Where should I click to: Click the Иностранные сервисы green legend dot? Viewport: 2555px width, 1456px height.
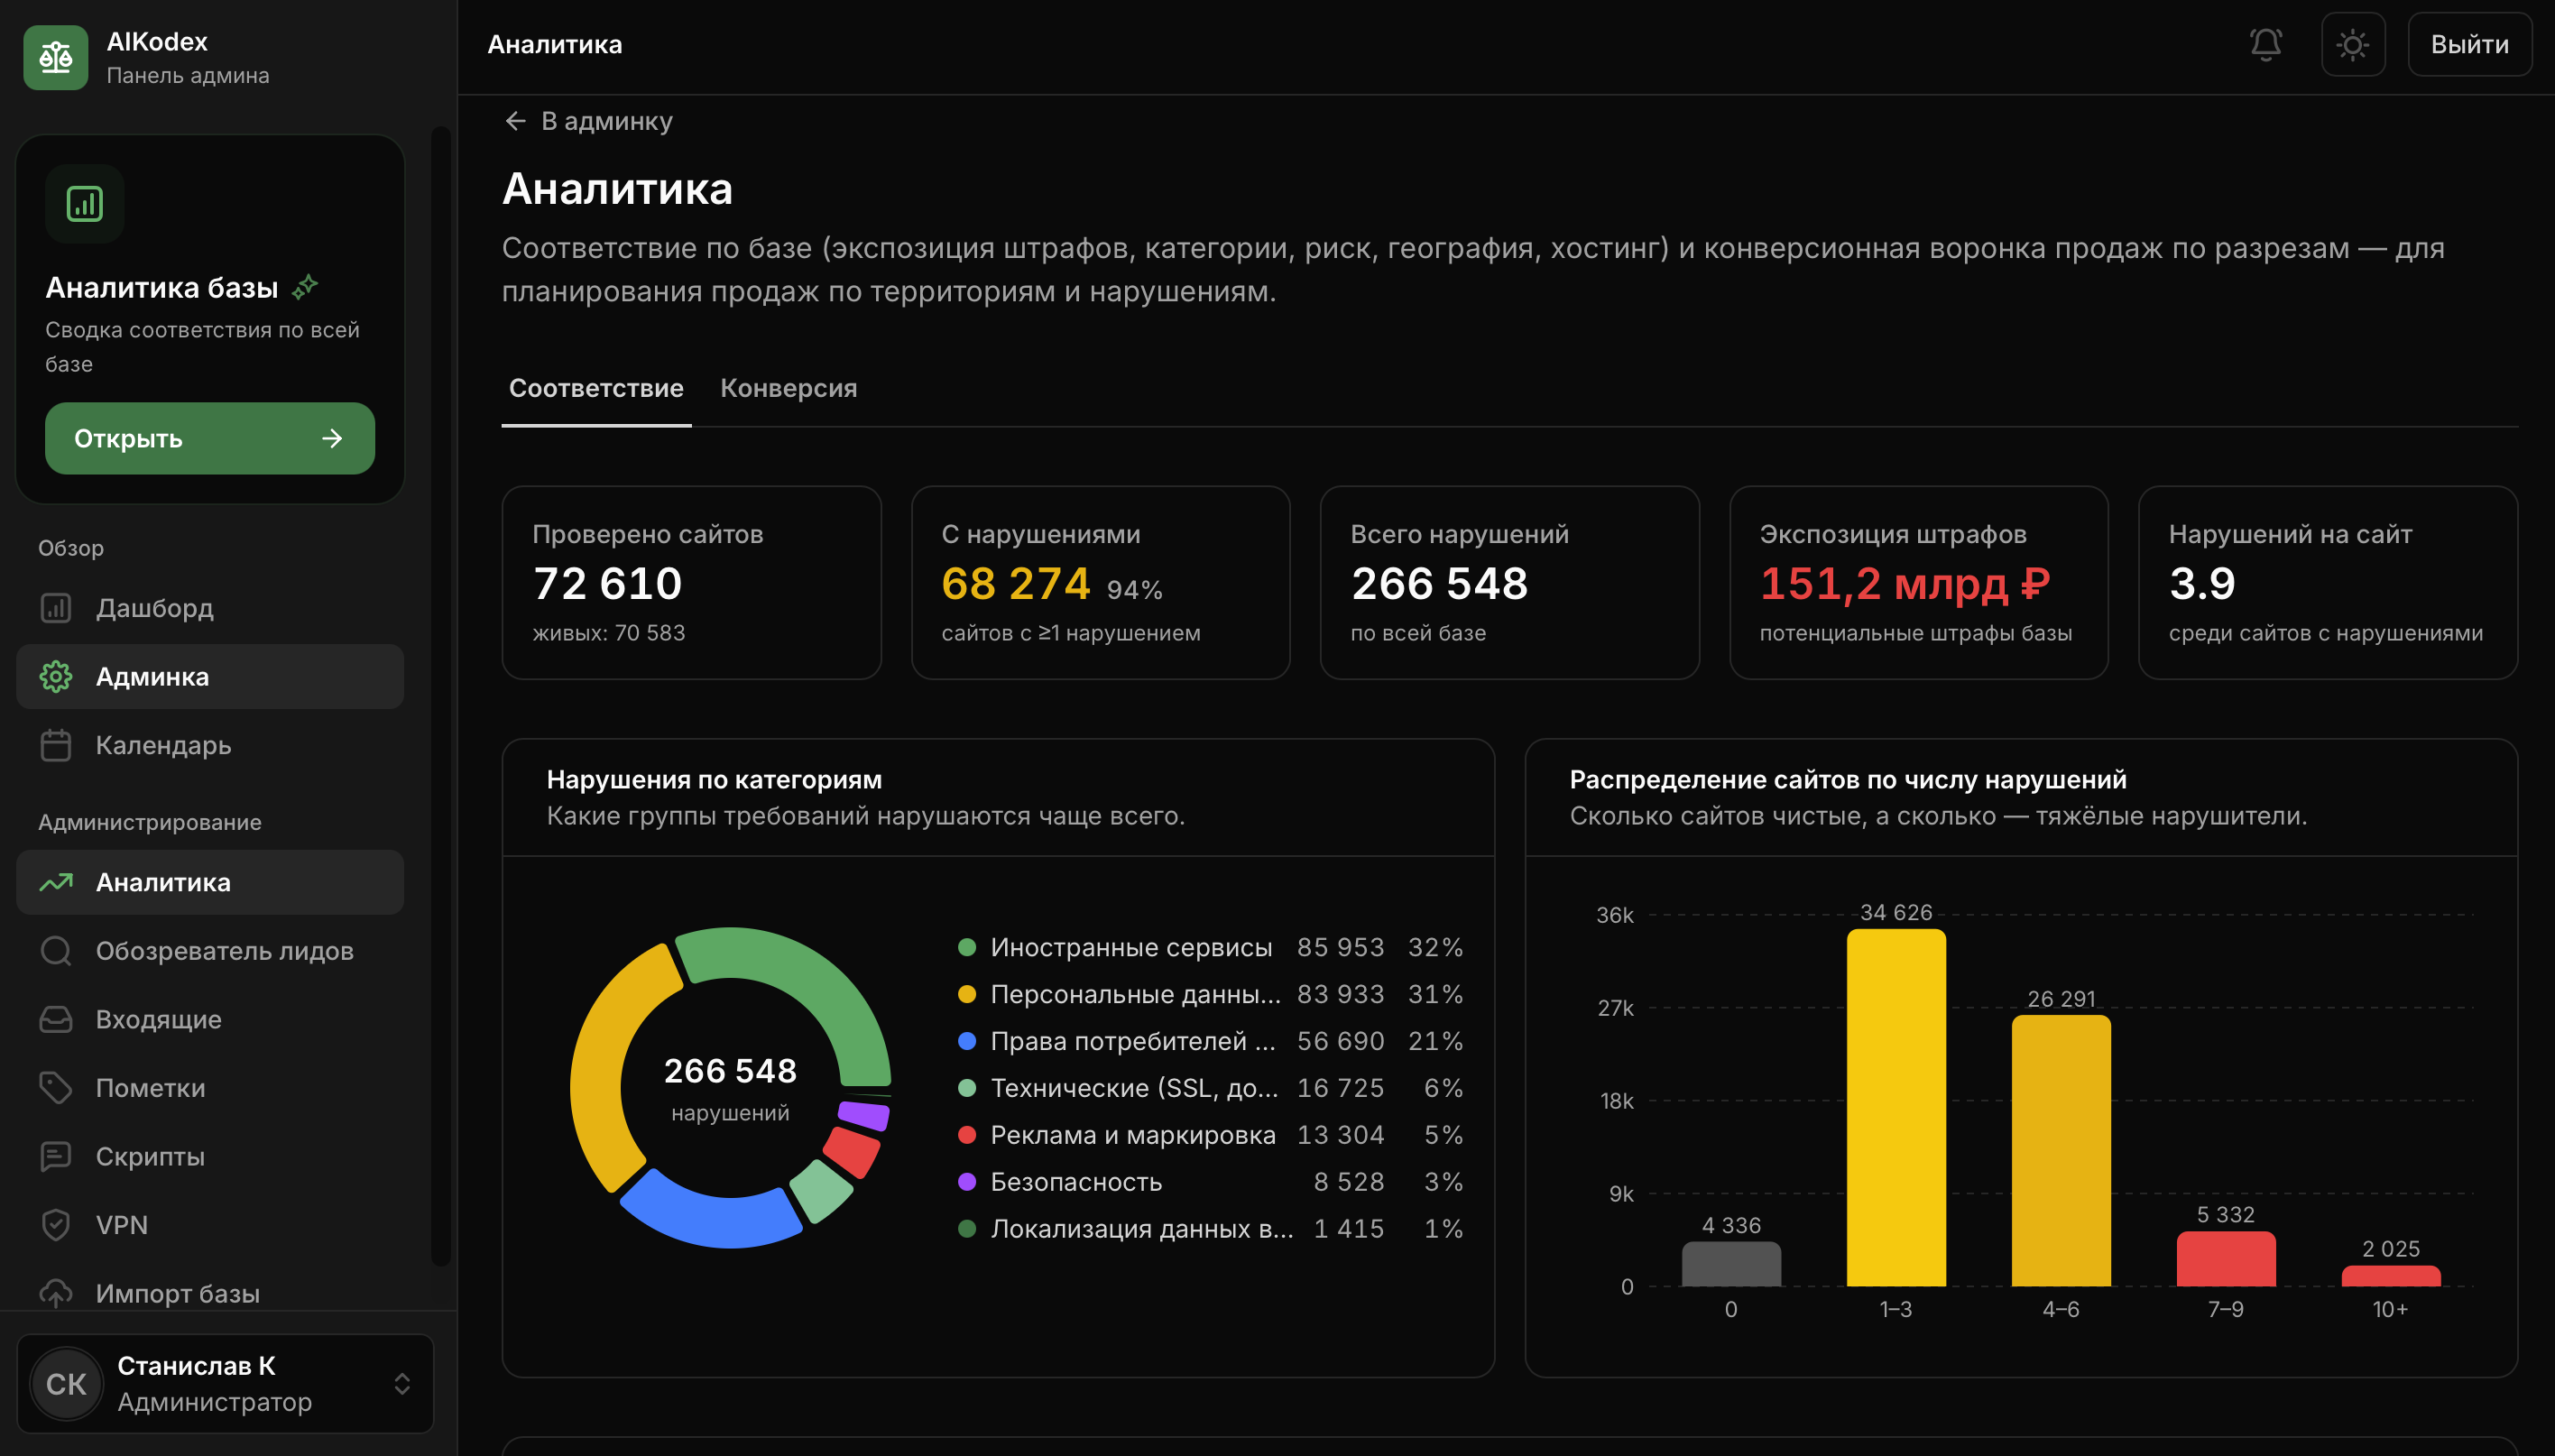(966, 947)
